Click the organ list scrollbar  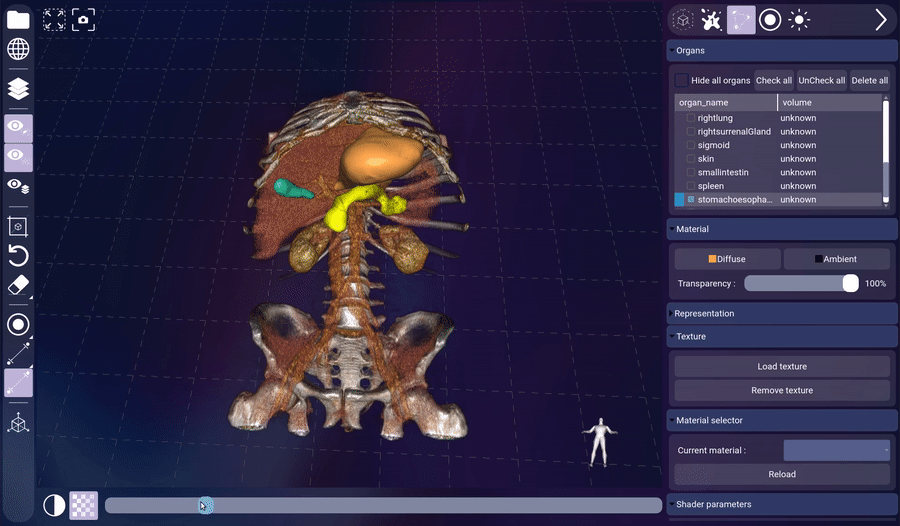click(886, 150)
